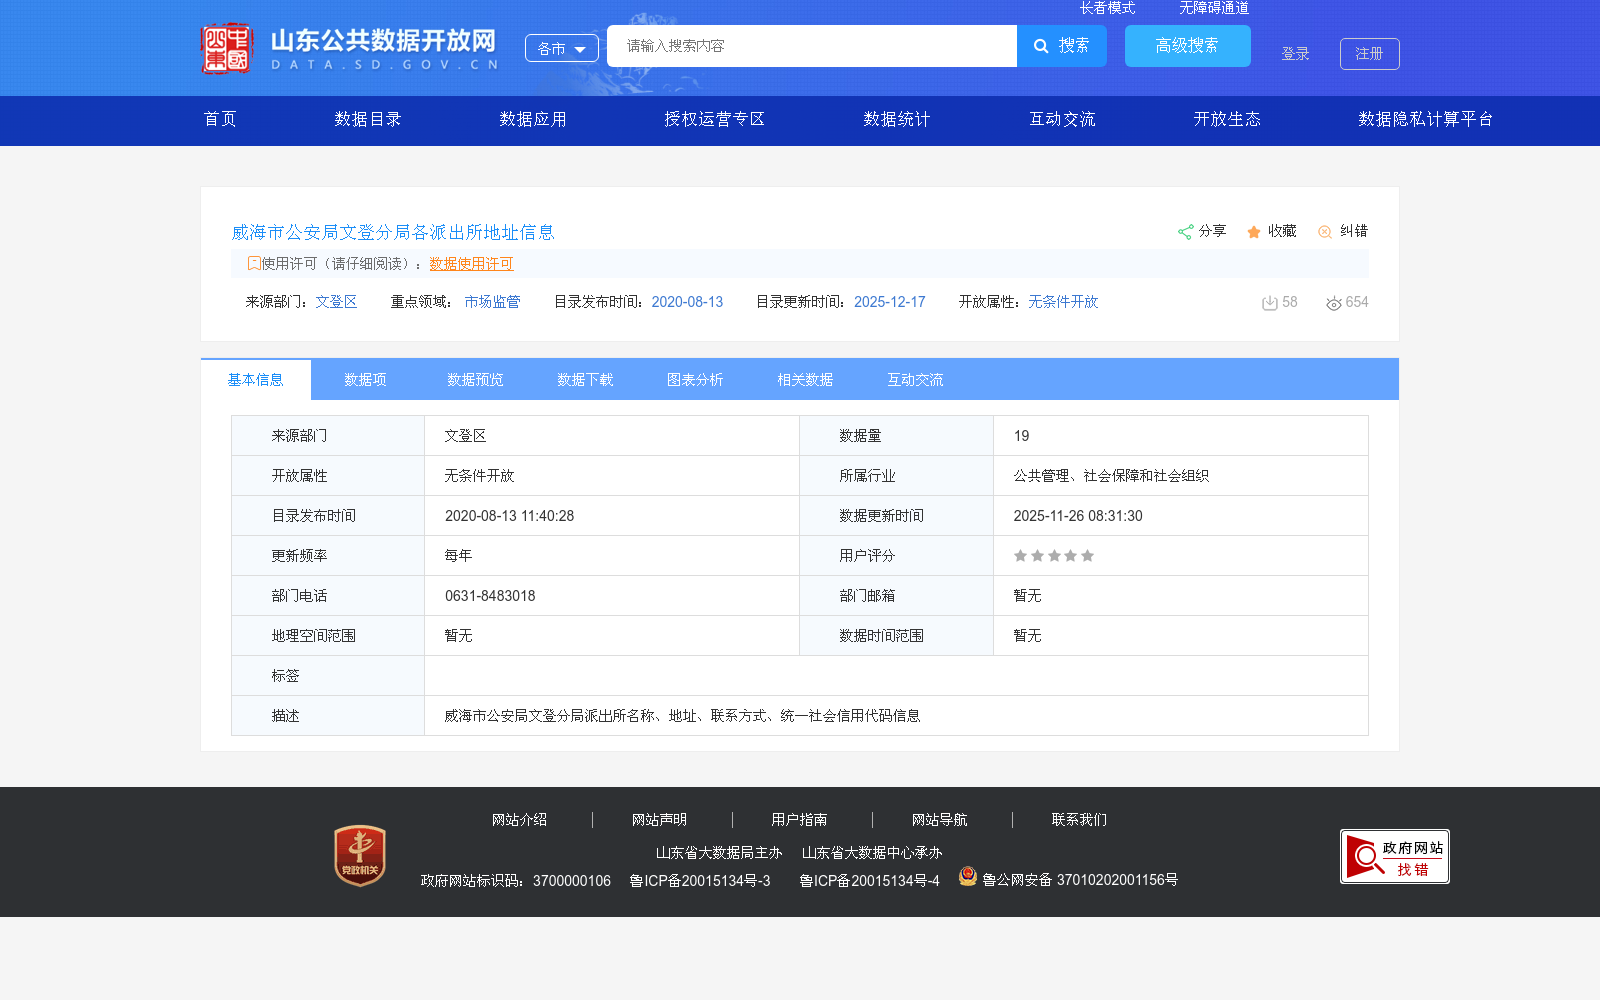Select the 基本信息 tab

coord(256,380)
